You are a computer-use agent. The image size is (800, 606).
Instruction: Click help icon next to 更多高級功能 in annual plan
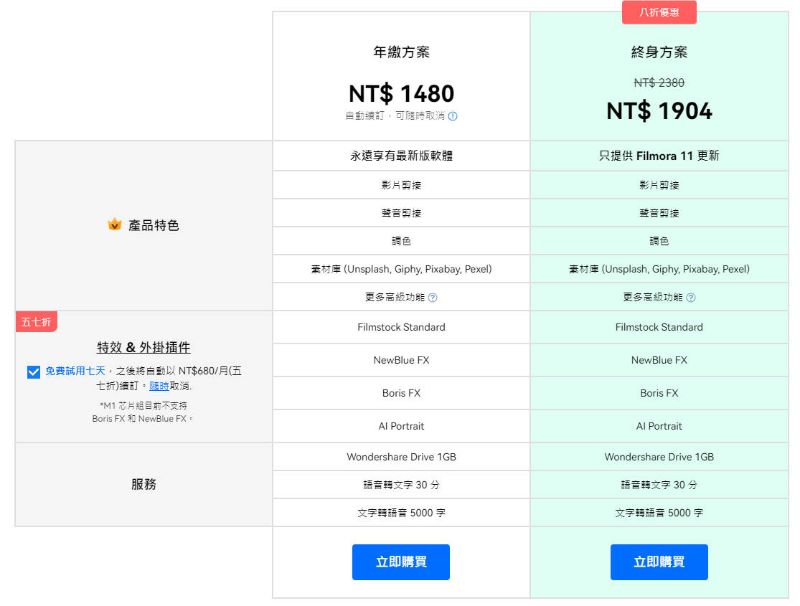coord(433,297)
